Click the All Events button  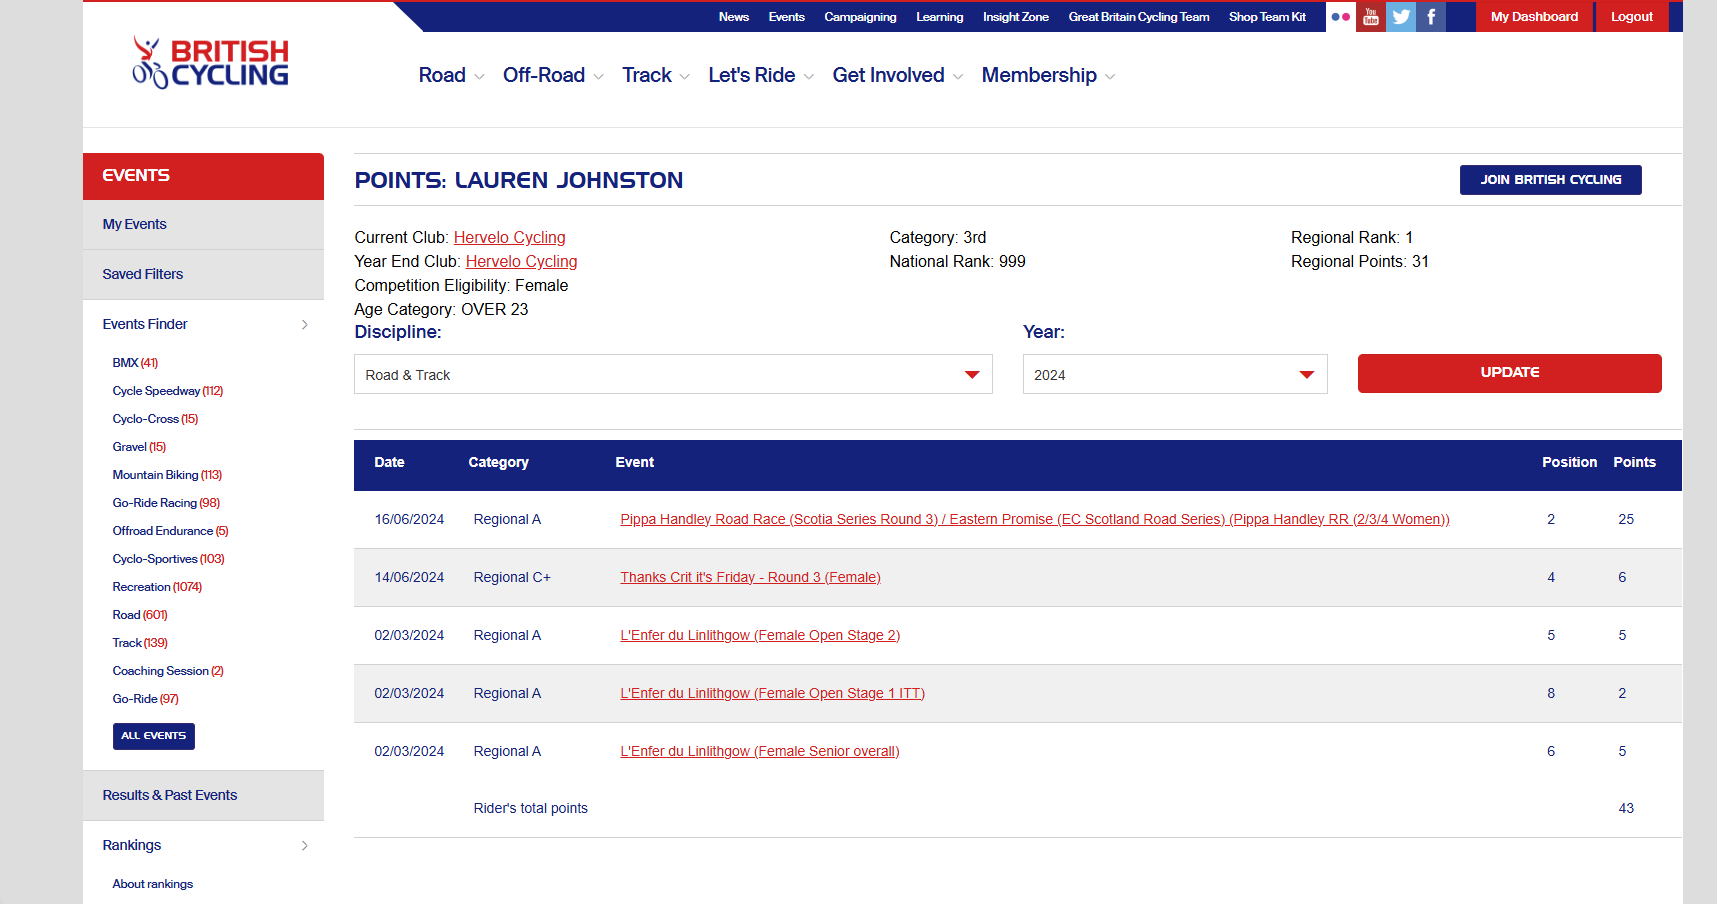tap(153, 736)
